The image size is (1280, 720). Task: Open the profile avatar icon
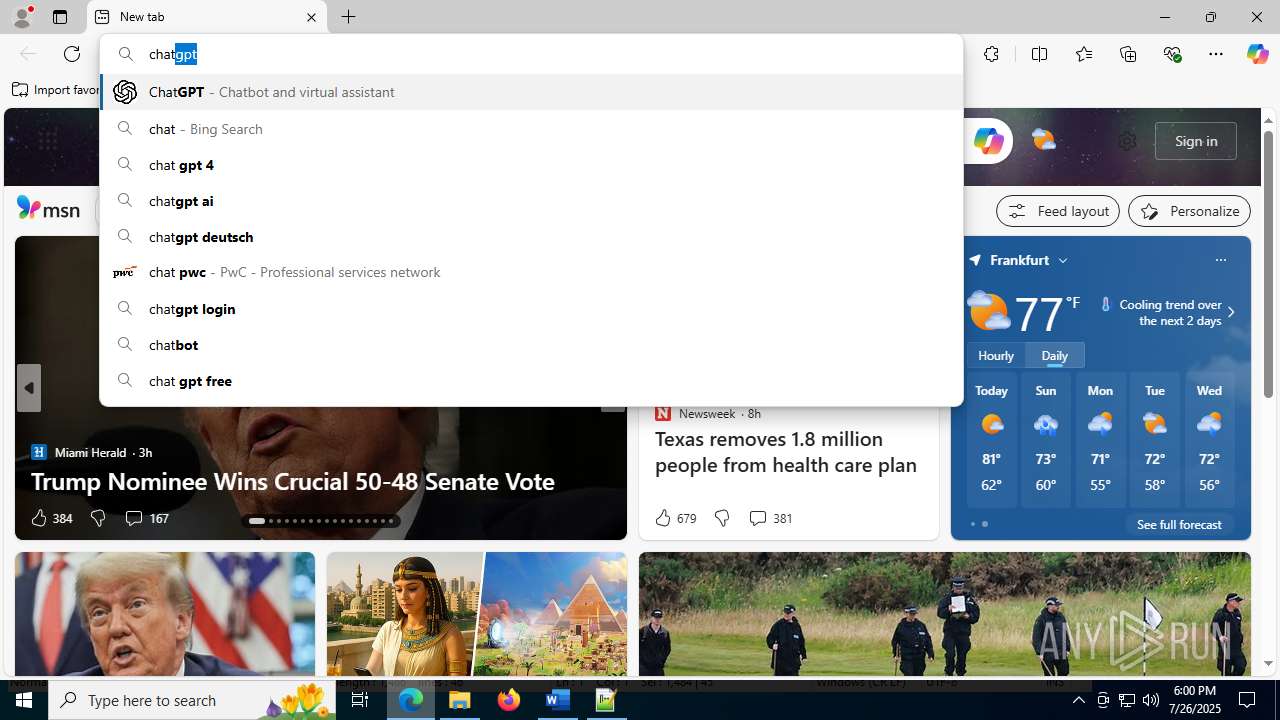[x=21, y=17]
